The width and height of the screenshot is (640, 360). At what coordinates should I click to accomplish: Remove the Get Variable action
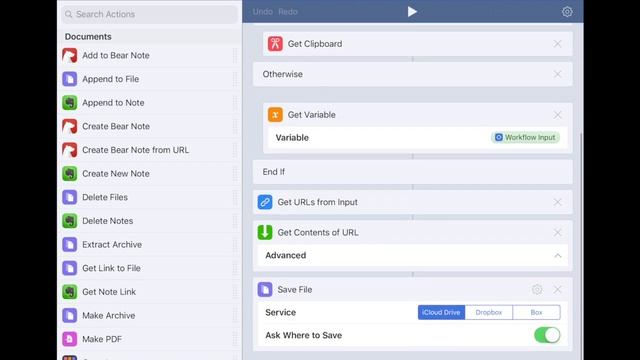tap(558, 115)
